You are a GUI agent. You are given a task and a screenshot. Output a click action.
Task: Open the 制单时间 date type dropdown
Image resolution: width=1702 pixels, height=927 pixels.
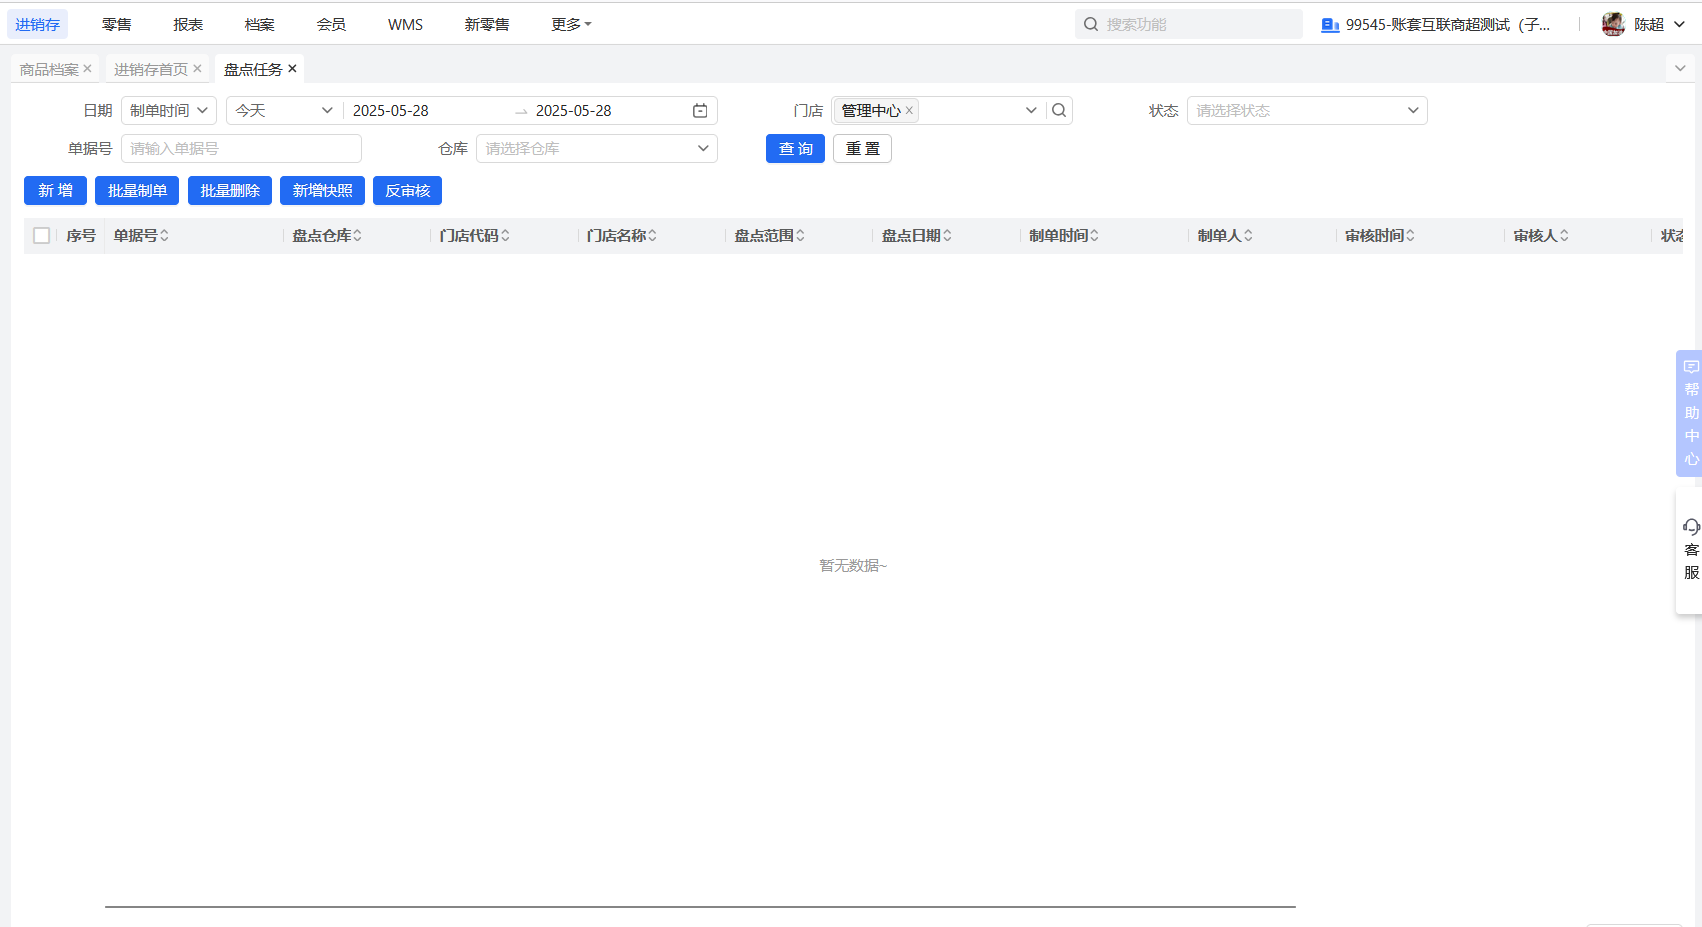169,110
